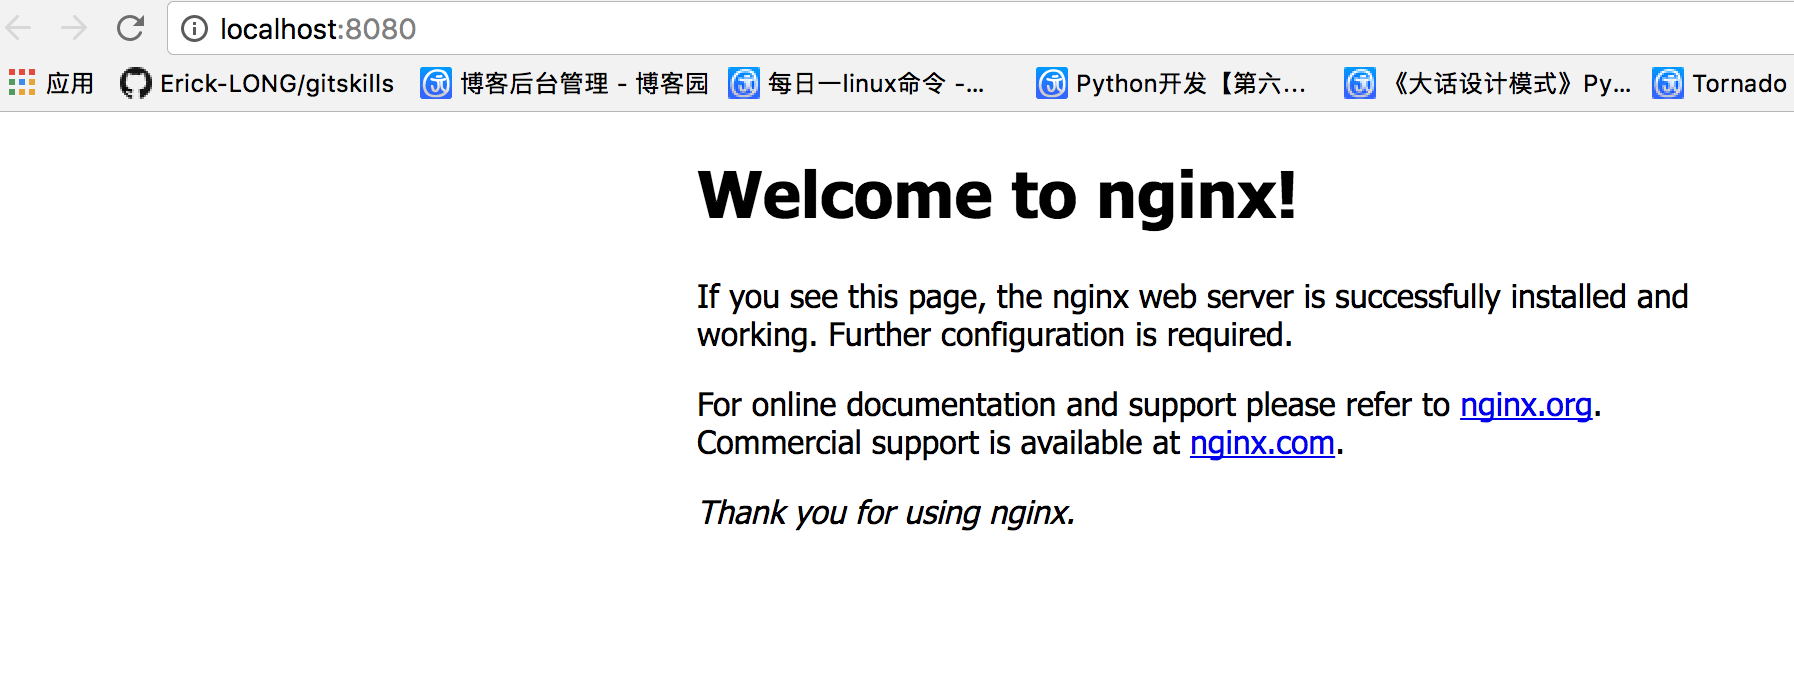This screenshot has height=674, width=1794.
Task: Click favicon of 大话设计模式 bookmark
Action: pyautogui.click(x=1360, y=83)
